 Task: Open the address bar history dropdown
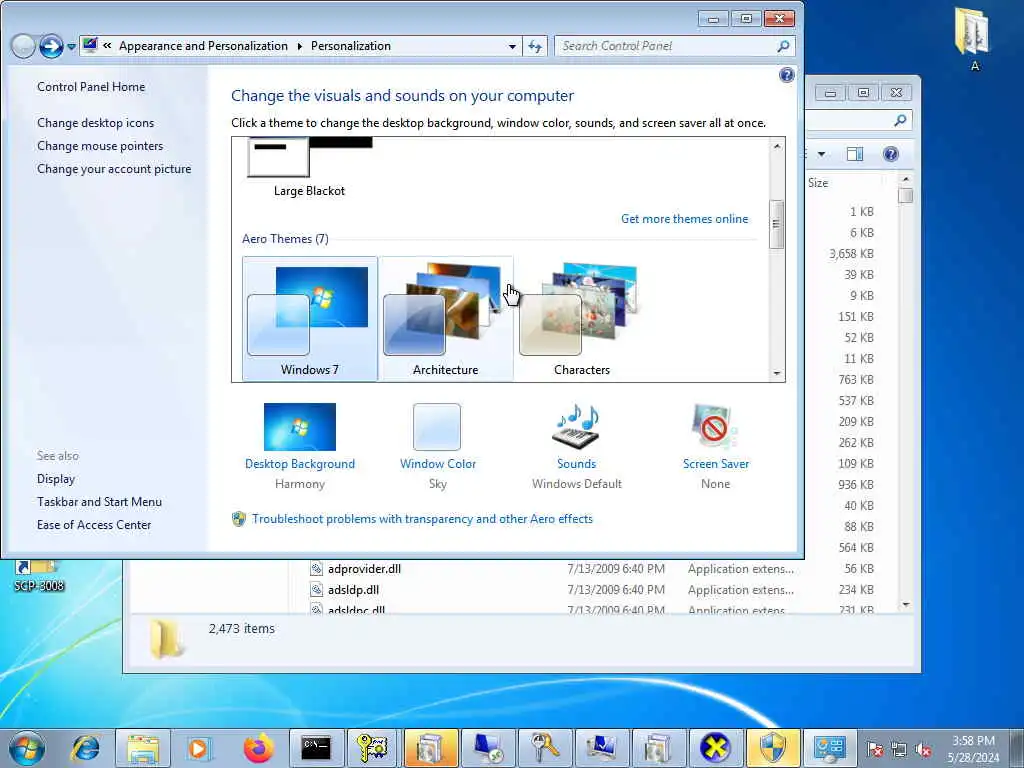[x=512, y=46]
